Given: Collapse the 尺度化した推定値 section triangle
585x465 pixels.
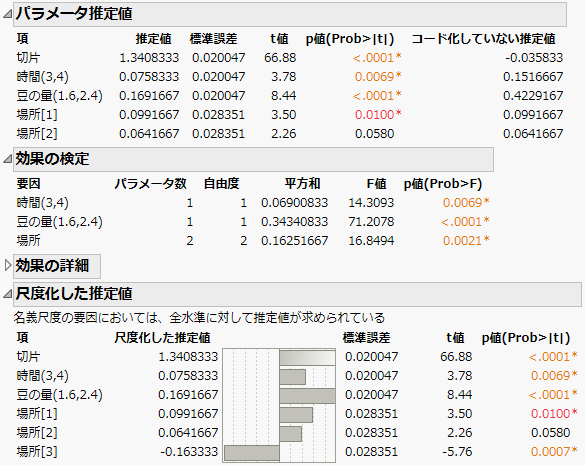Looking at the screenshot, I should 7,294.
